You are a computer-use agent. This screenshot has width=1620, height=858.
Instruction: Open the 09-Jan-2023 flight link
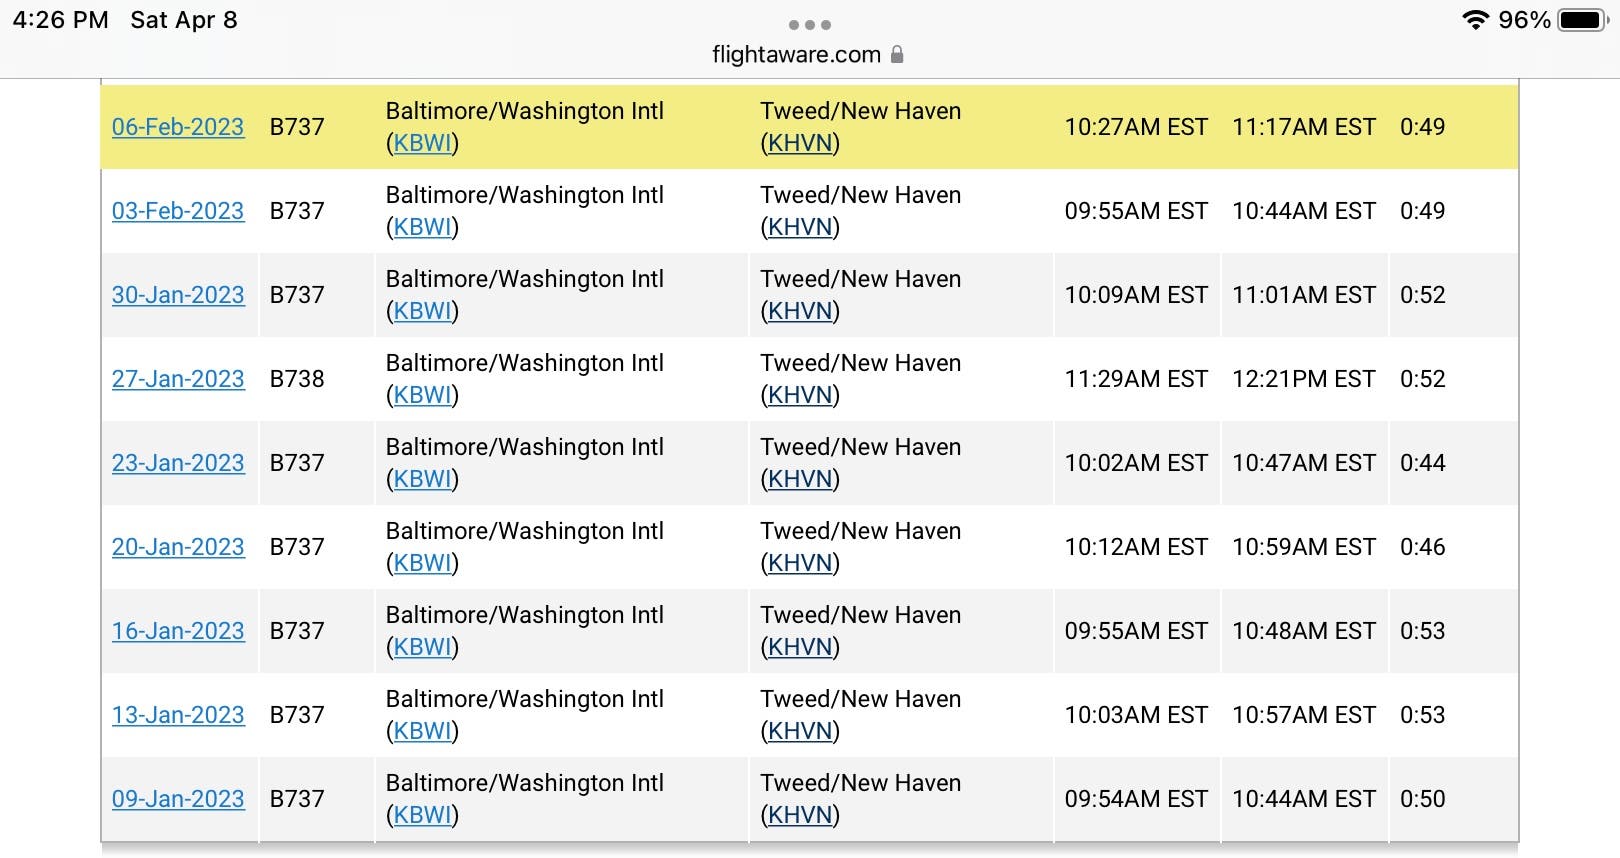(178, 799)
